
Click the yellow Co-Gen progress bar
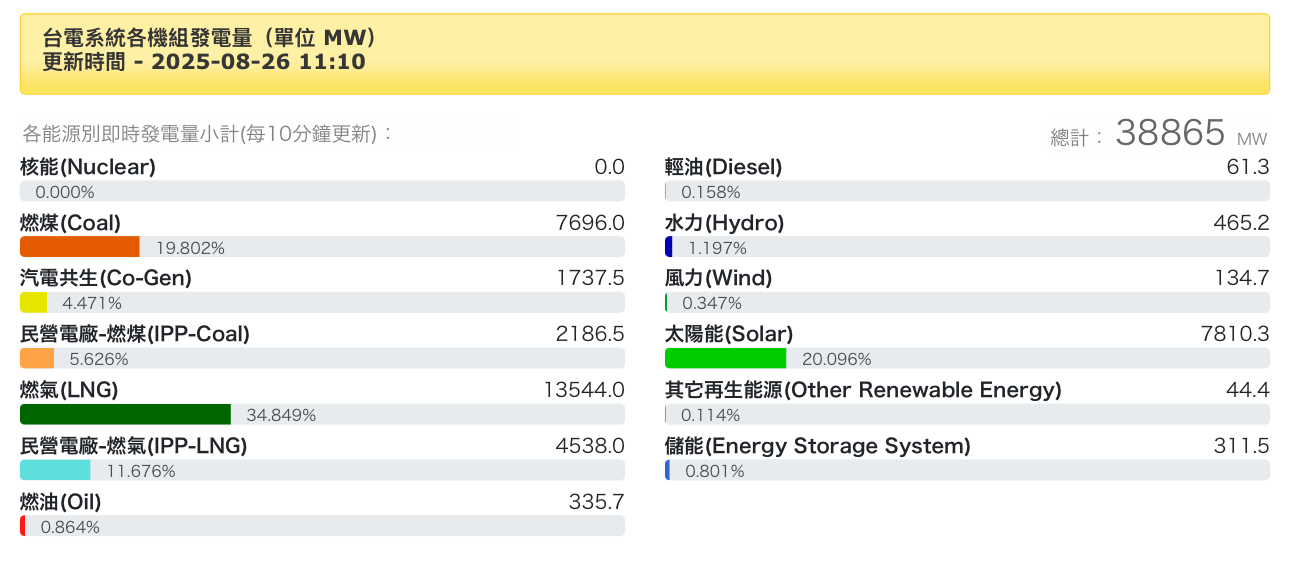pos(33,303)
